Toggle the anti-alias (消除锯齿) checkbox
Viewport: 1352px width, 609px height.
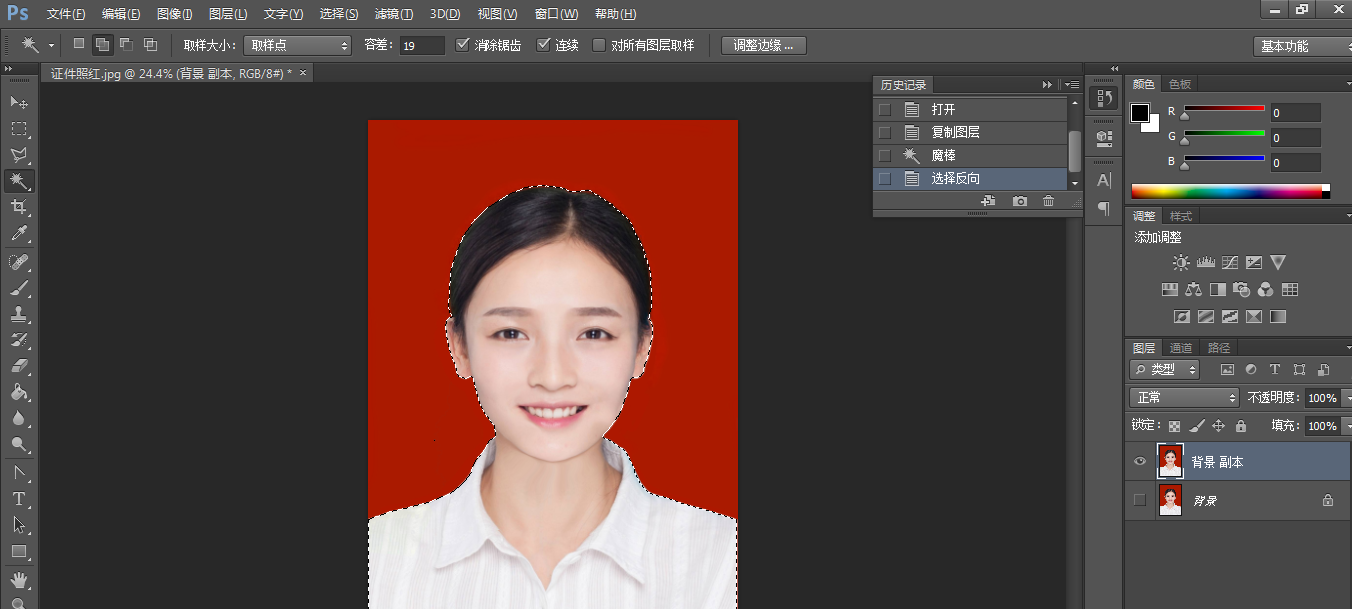pyautogui.click(x=462, y=45)
